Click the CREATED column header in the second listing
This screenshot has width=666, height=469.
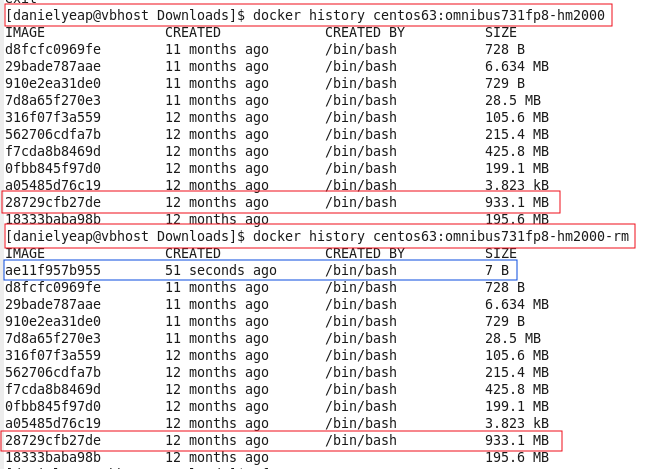[x=193, y=253]
